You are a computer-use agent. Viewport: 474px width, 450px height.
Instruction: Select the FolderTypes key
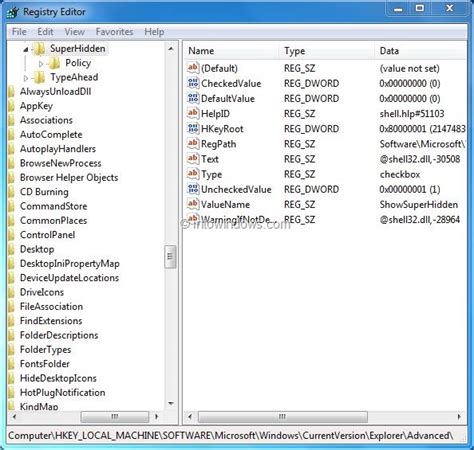[x=45, y=349]
